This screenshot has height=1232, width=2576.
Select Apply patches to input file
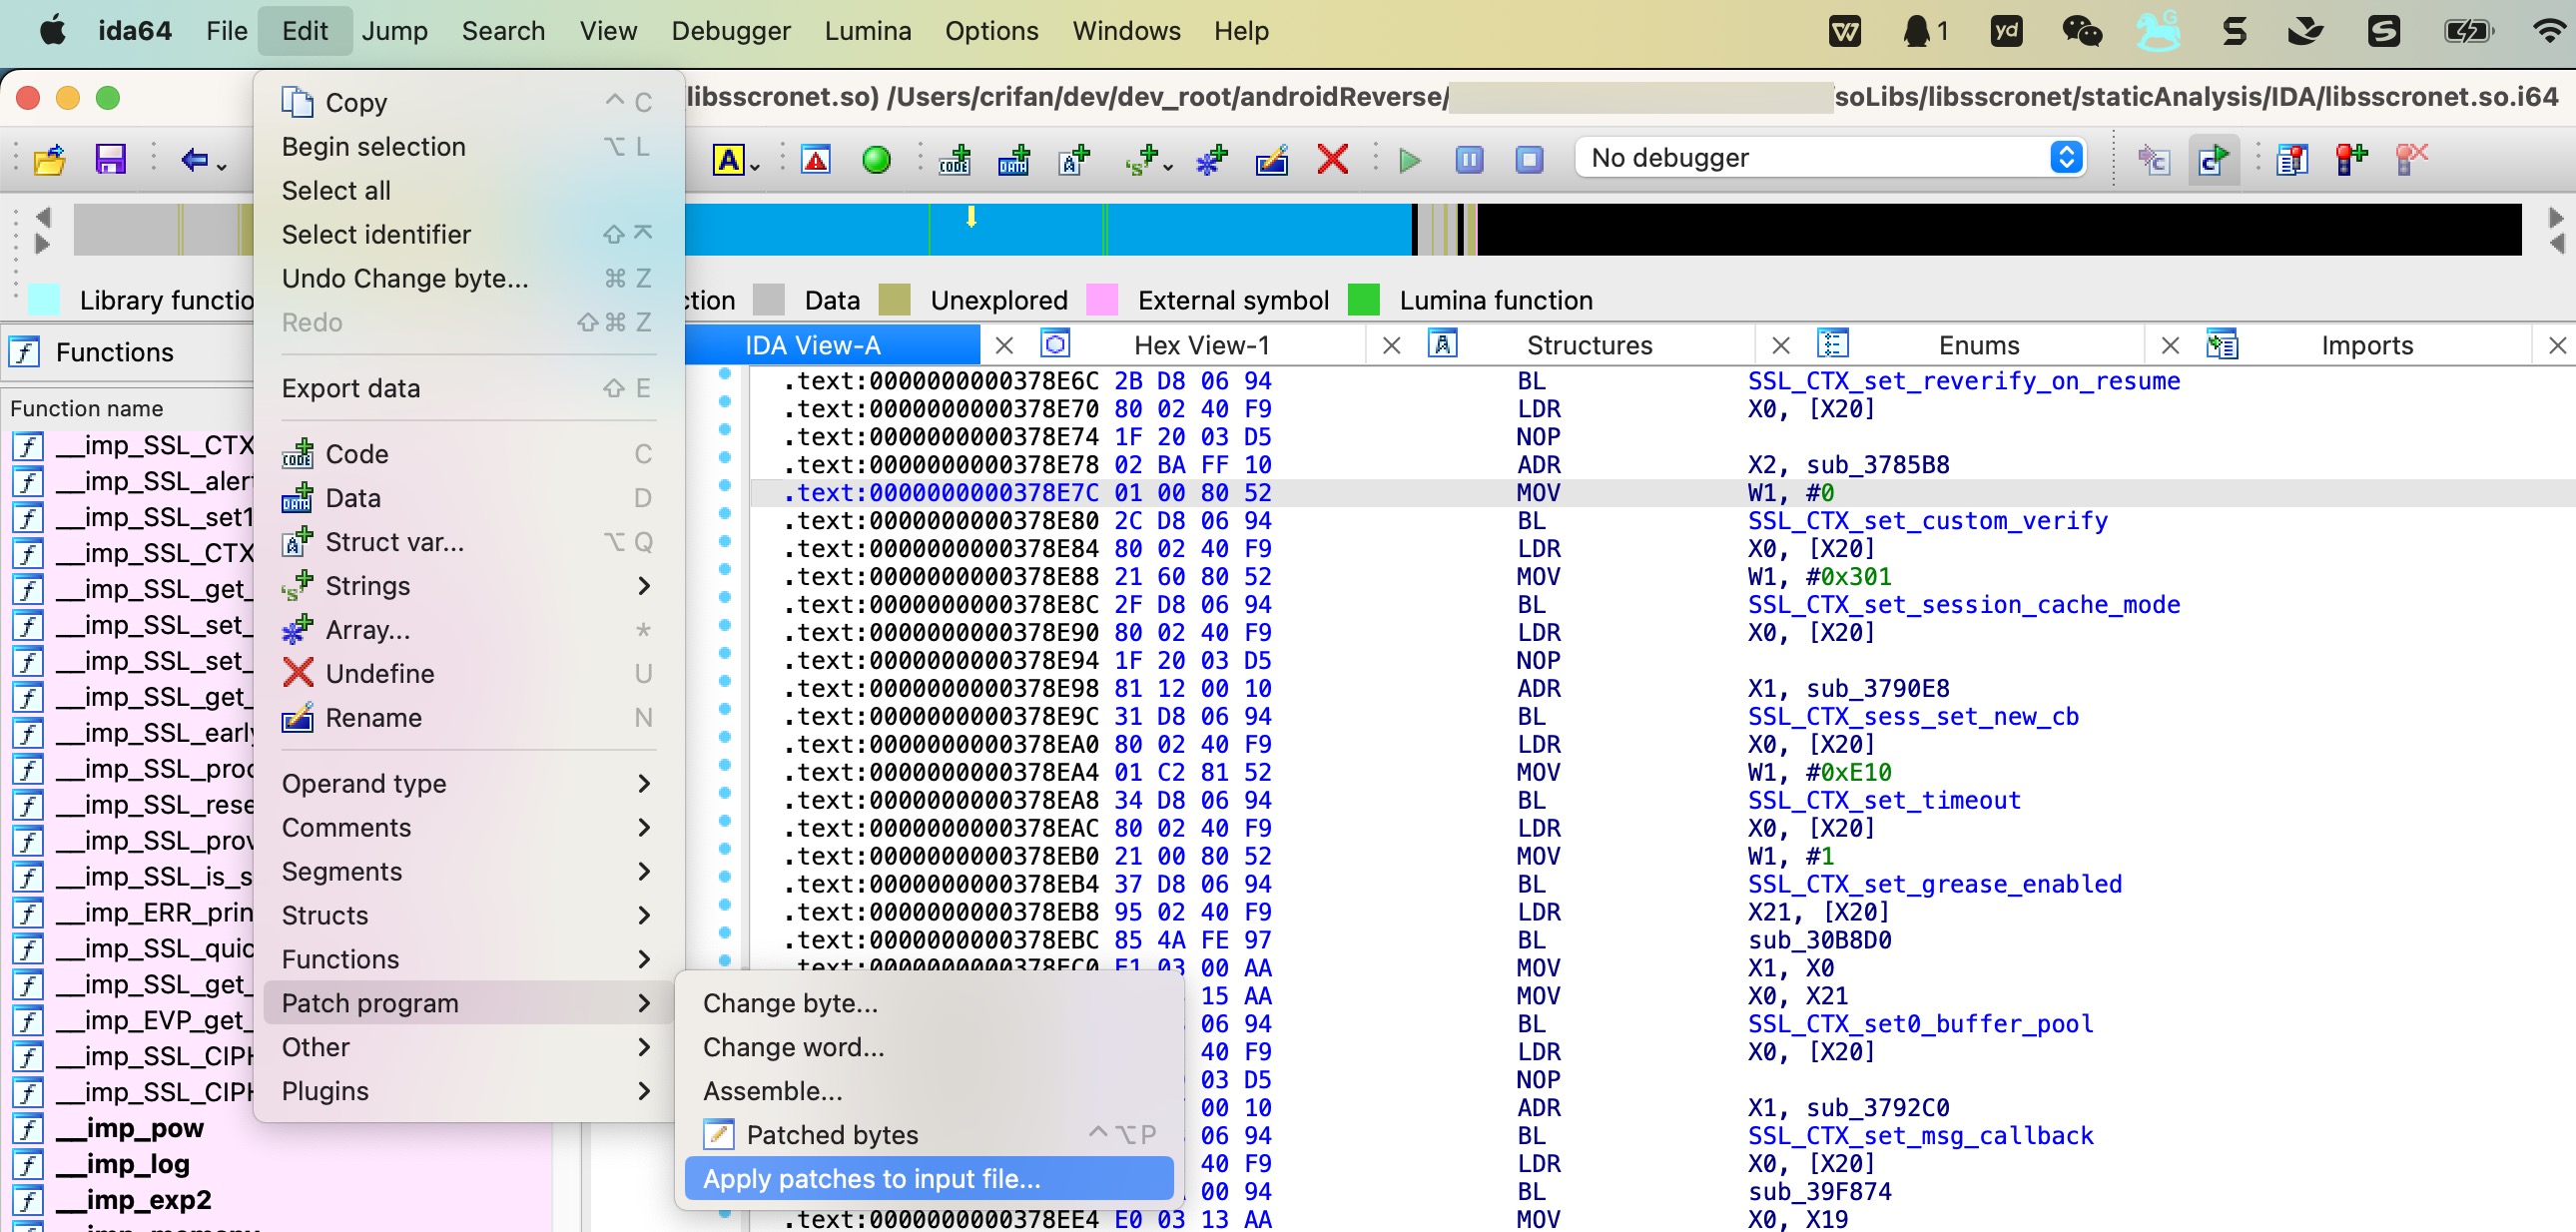(929, 1179)
